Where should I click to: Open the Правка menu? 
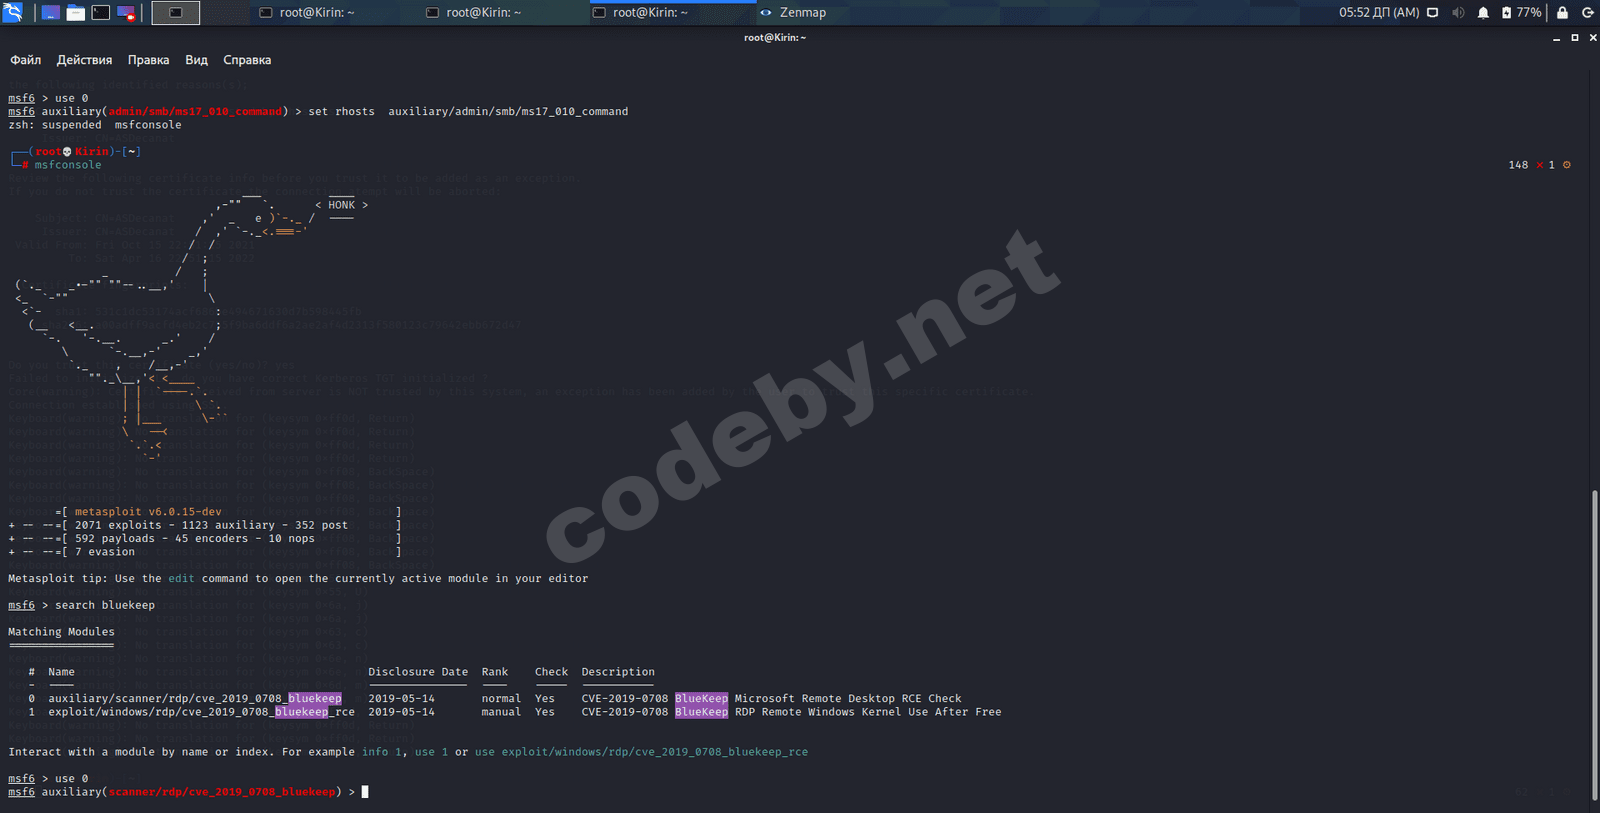148,60
